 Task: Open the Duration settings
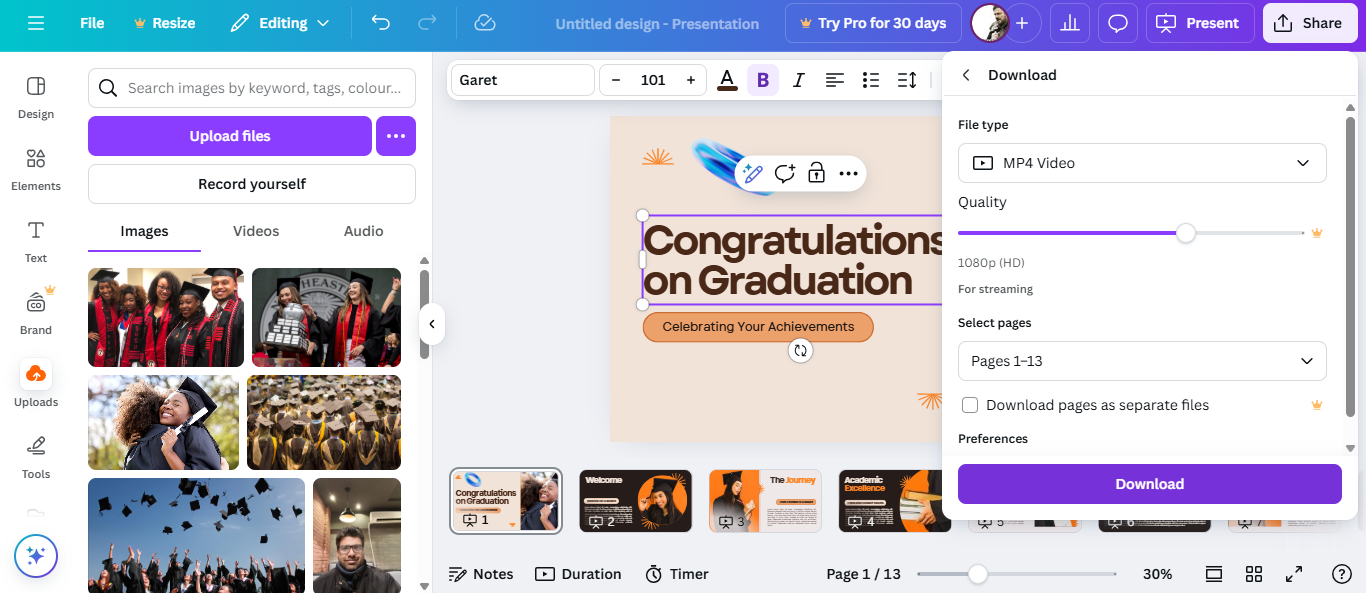point(578,574)
